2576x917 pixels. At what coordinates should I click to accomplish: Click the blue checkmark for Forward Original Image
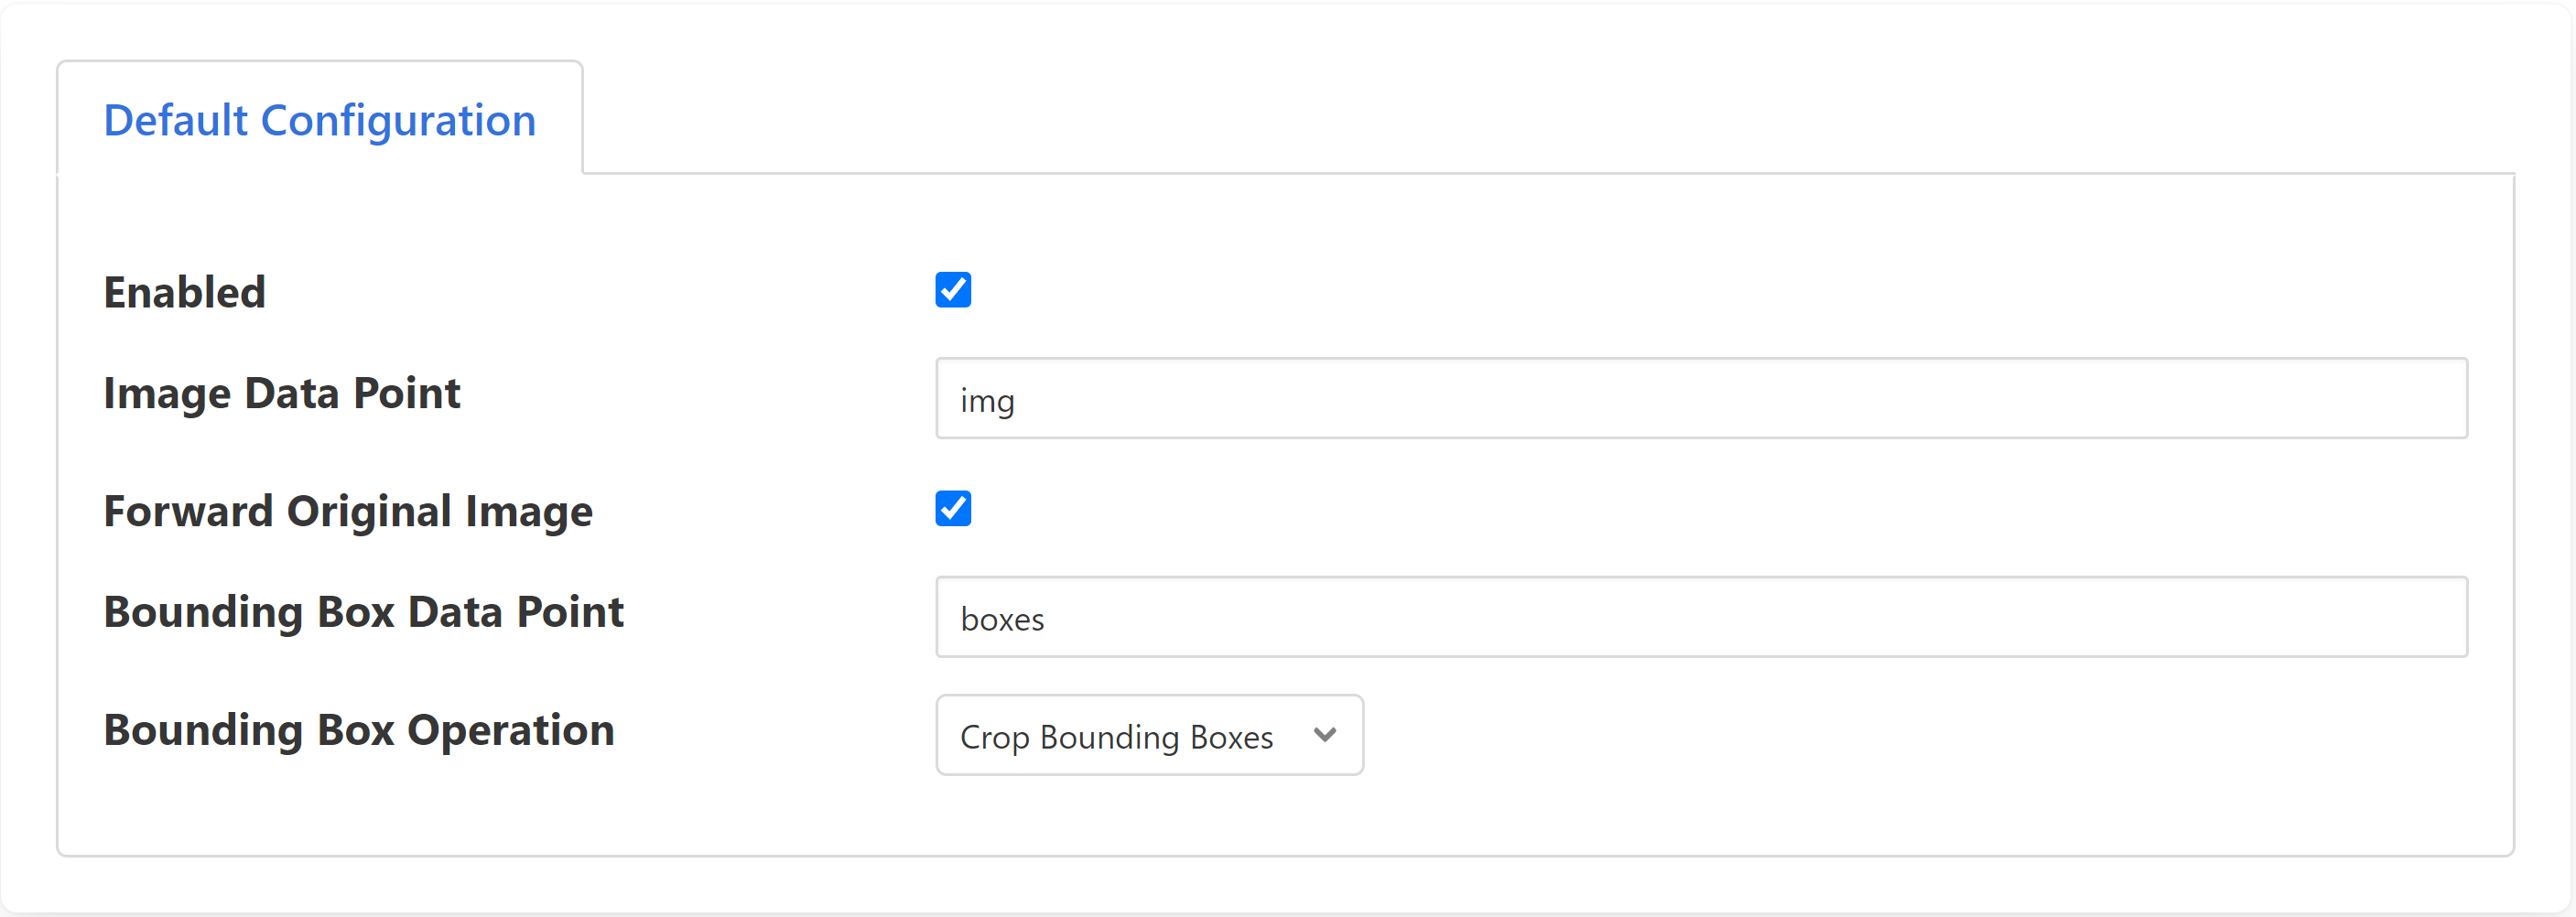952,508
